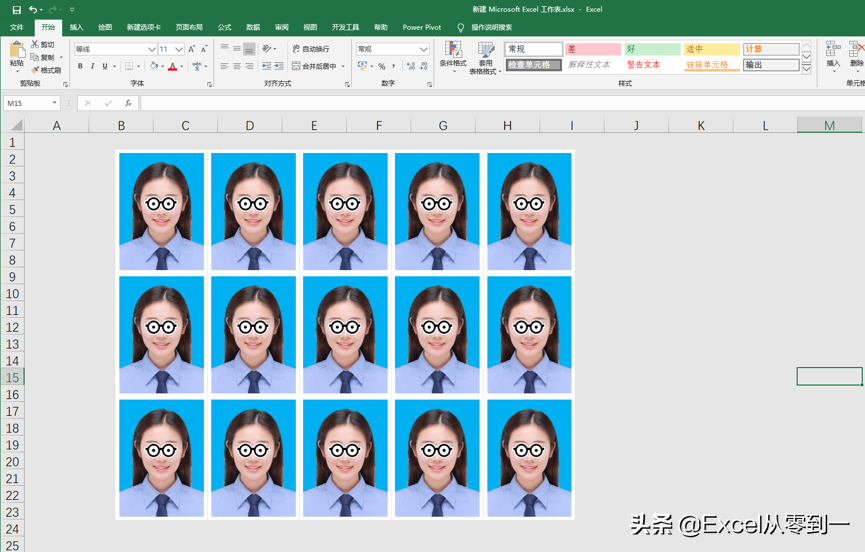Screen dimensions: 865x552
Task: Click the phonetic guide (wén) icon
Action: (x=197, y=66)
